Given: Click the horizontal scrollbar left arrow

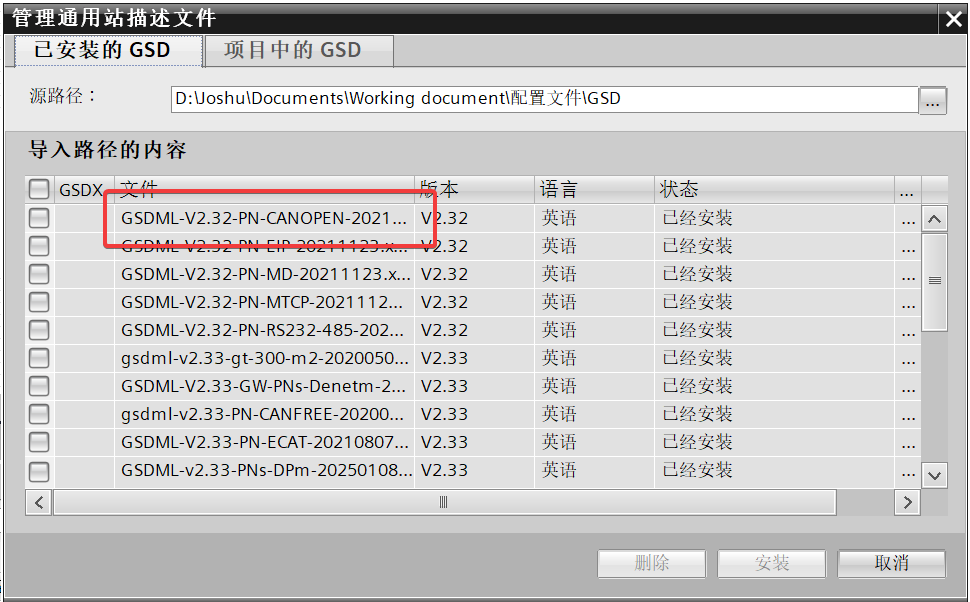Looking at the screenshot, I should click(39, 502).
